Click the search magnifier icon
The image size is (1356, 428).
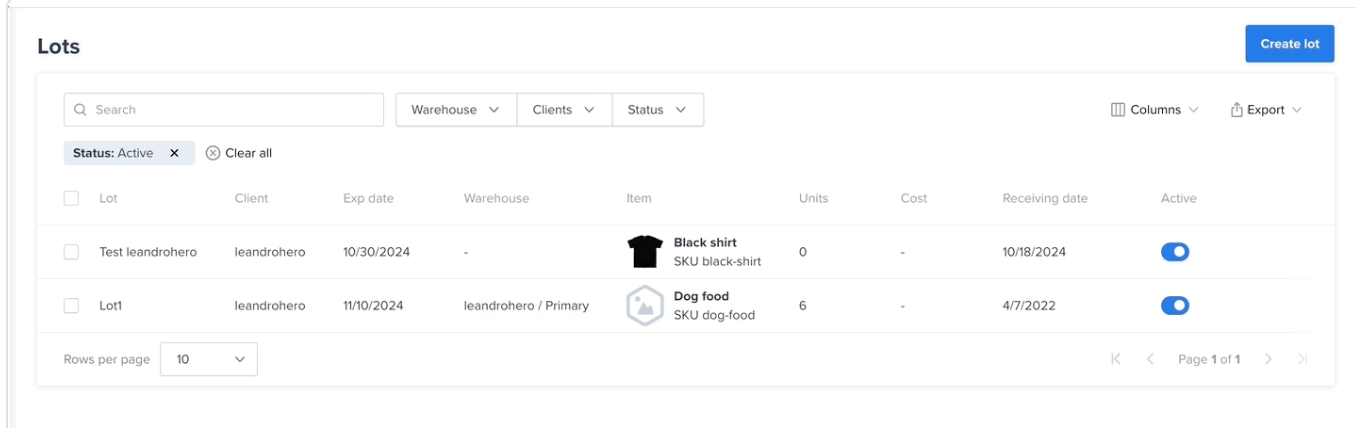pyautogui.click(x=80, y=110)
